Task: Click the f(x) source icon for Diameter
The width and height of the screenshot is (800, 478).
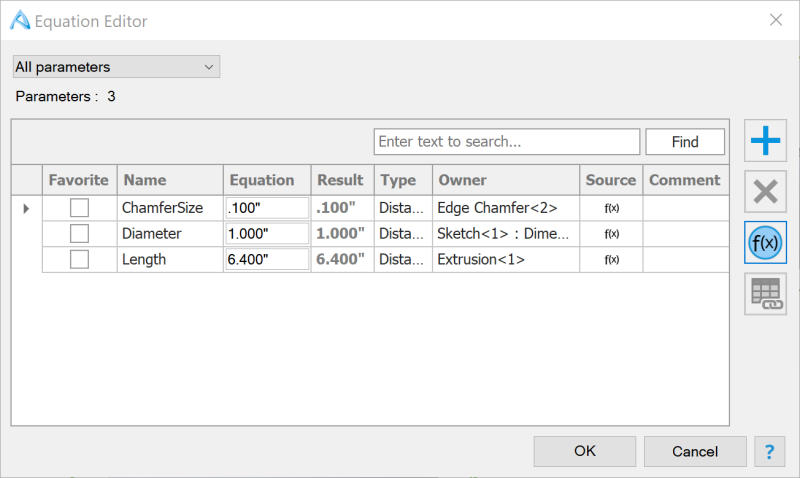Action: pos(611,234)
